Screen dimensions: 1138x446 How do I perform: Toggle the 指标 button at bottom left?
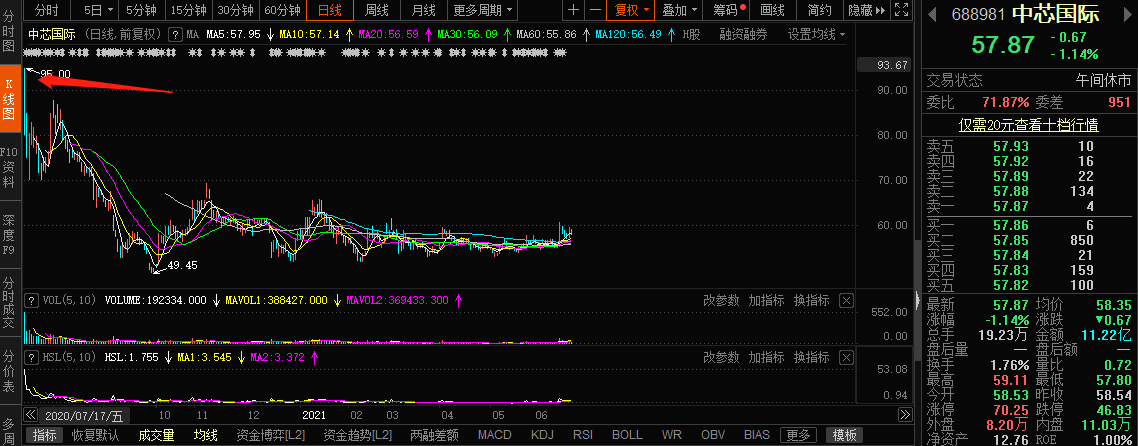(43, 435)
